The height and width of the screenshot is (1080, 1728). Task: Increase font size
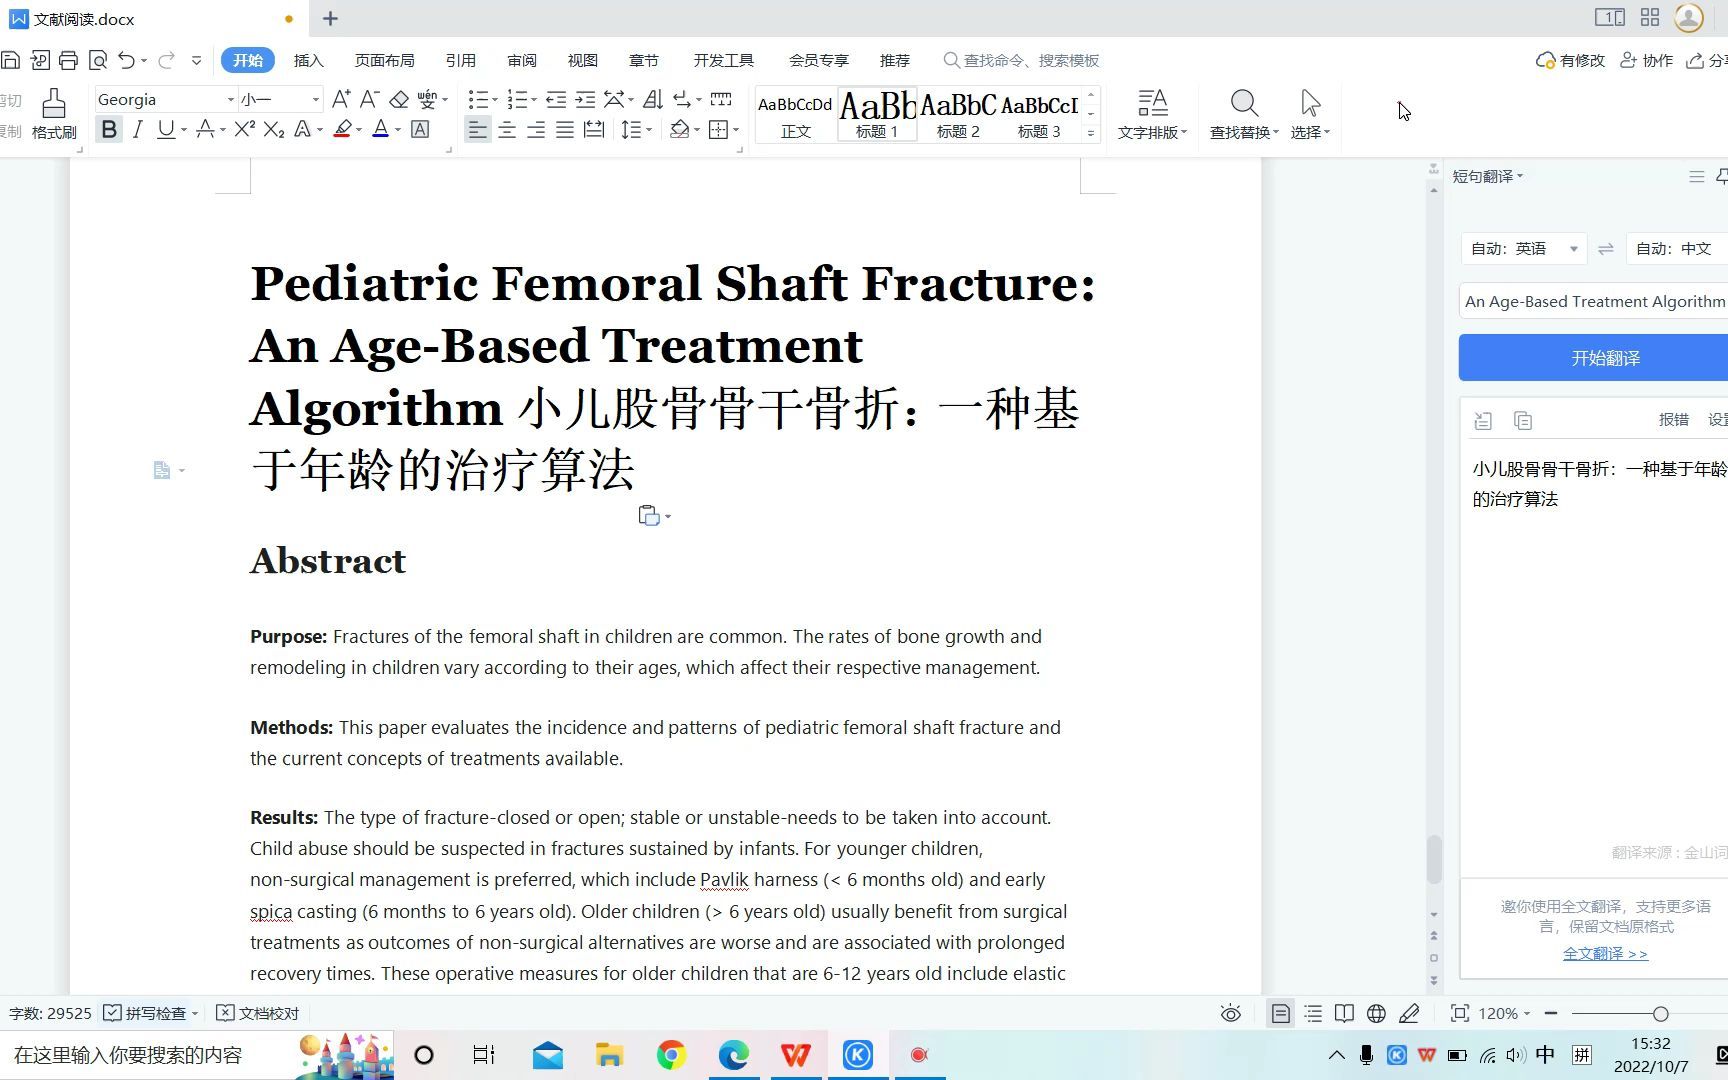341,99
